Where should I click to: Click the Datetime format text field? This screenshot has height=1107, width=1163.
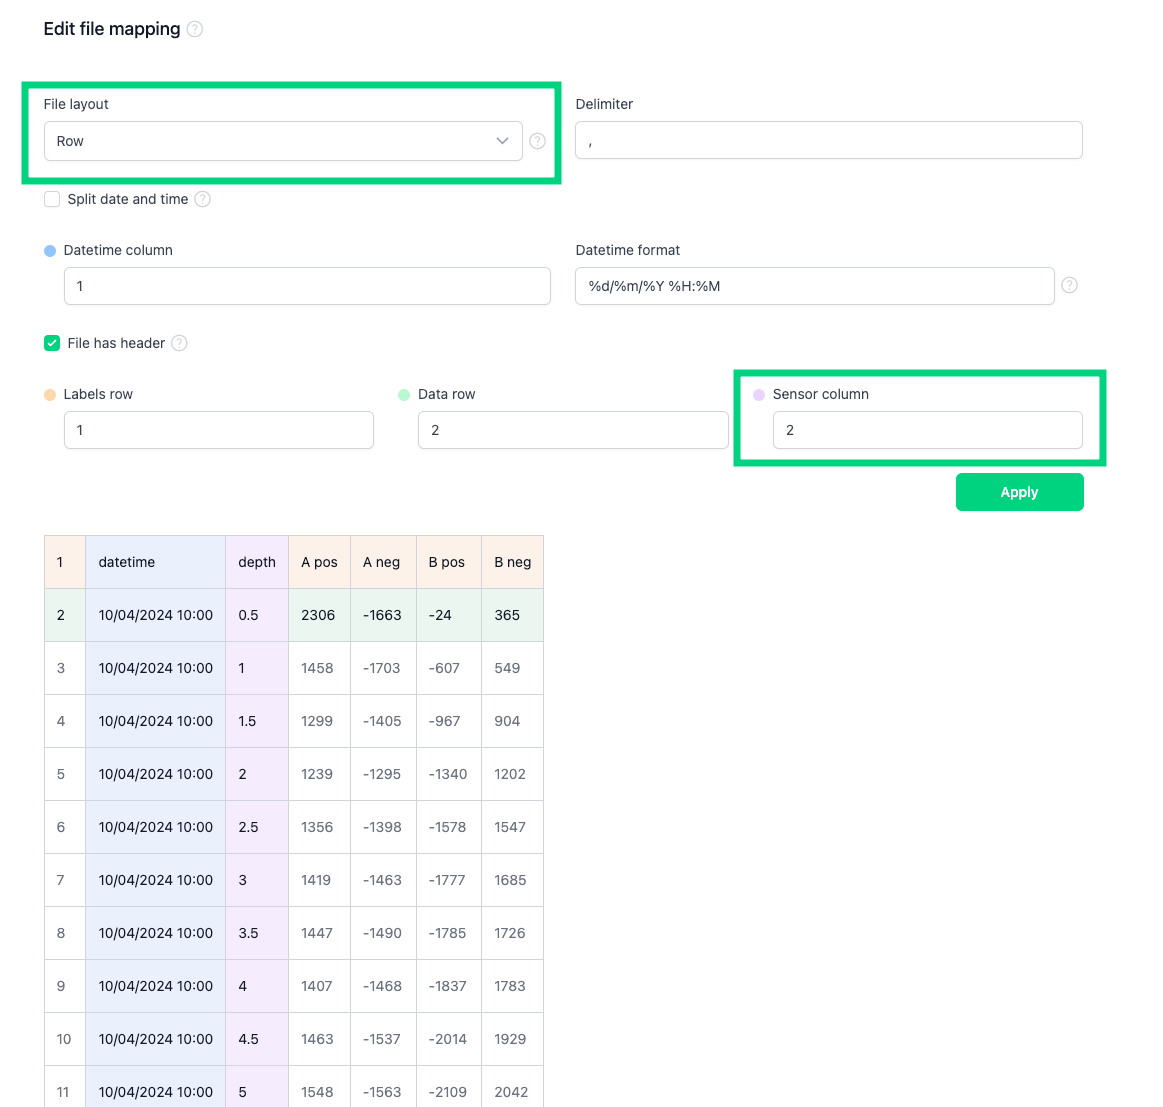tap(814, 286)
